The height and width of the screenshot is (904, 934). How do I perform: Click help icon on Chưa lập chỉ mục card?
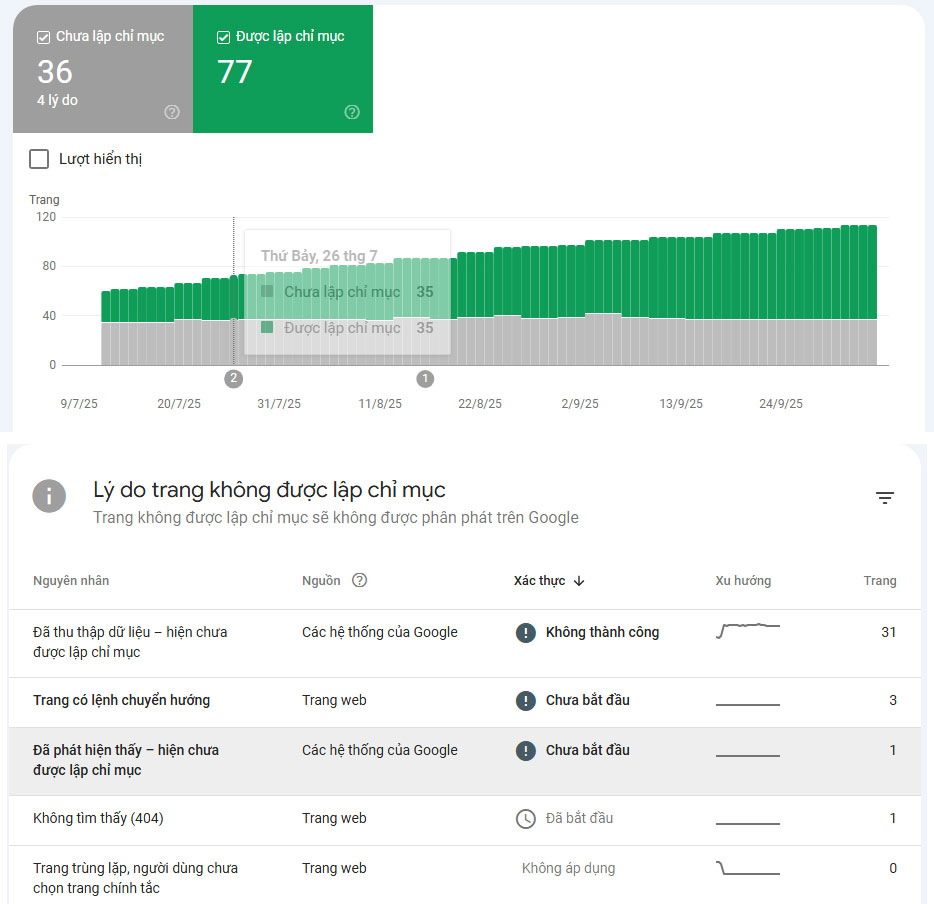(x=172, y=112)
